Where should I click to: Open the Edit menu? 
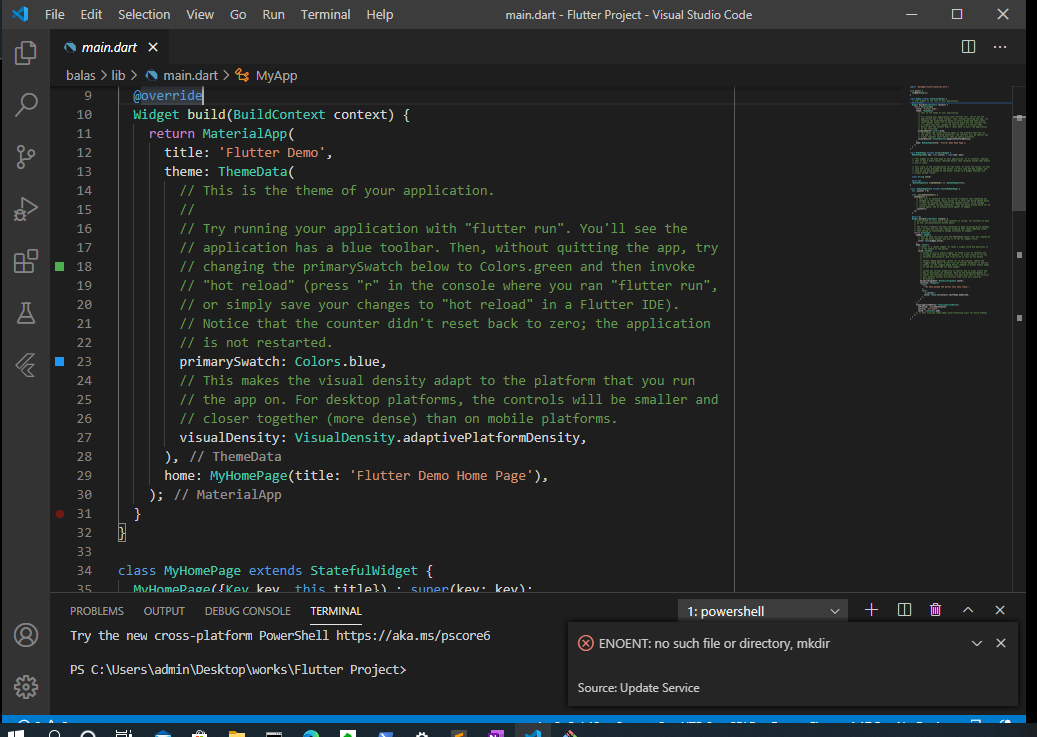coord(91,14)
